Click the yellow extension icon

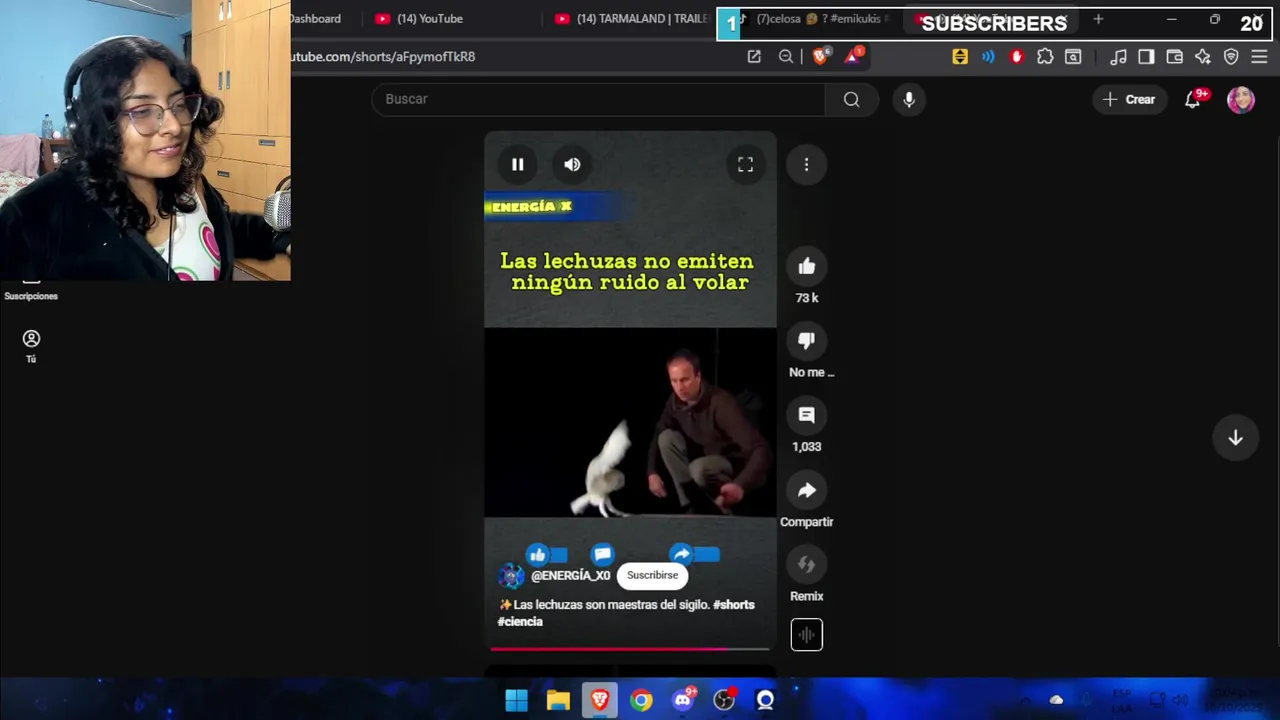pos(960,57)
